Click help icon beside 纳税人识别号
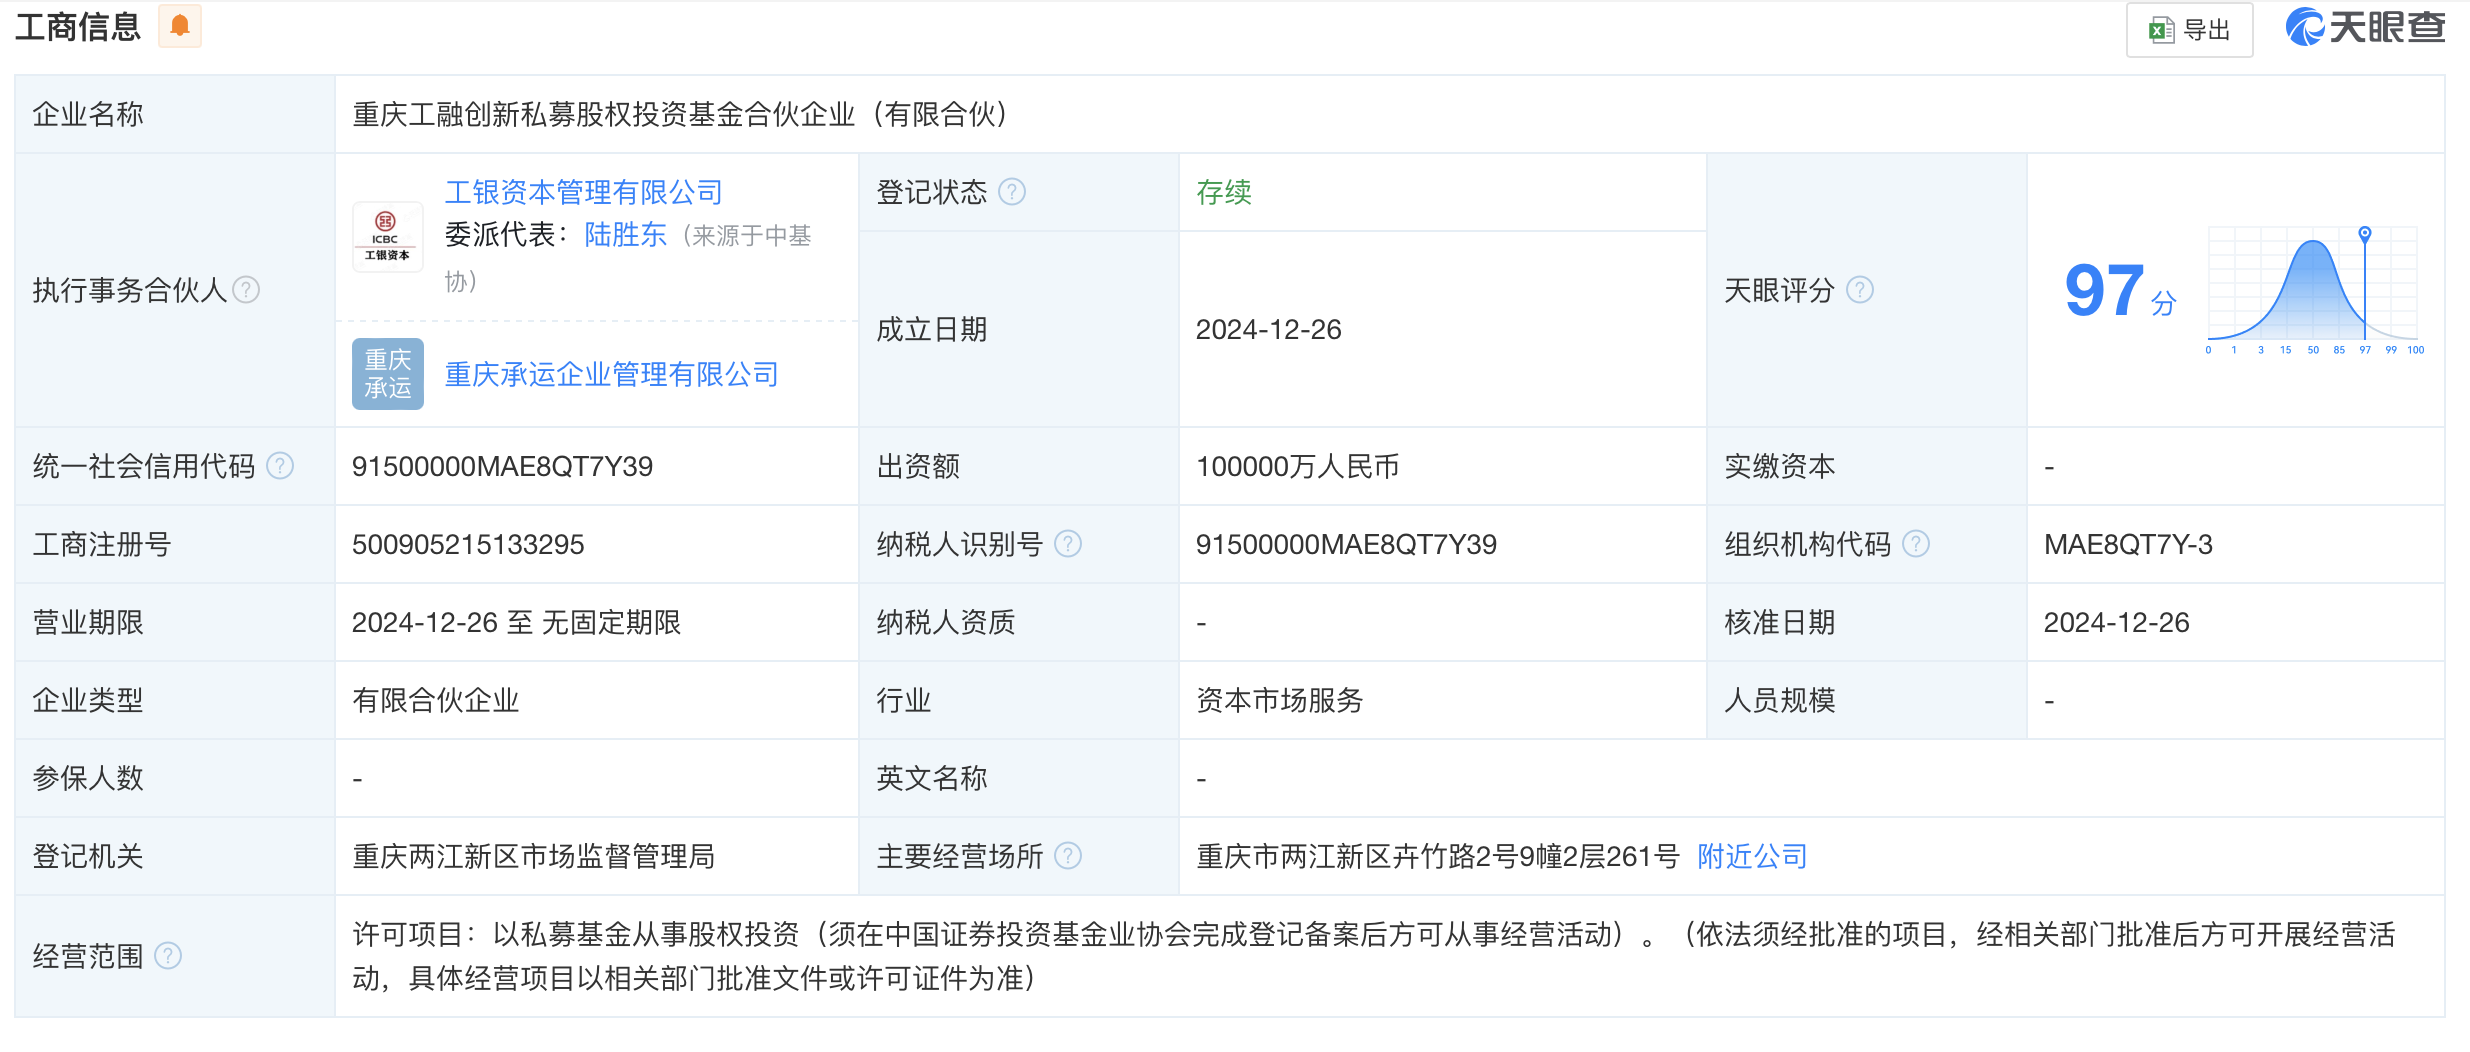The width and height of the screenshot is (2470, 1052). 1068,544
